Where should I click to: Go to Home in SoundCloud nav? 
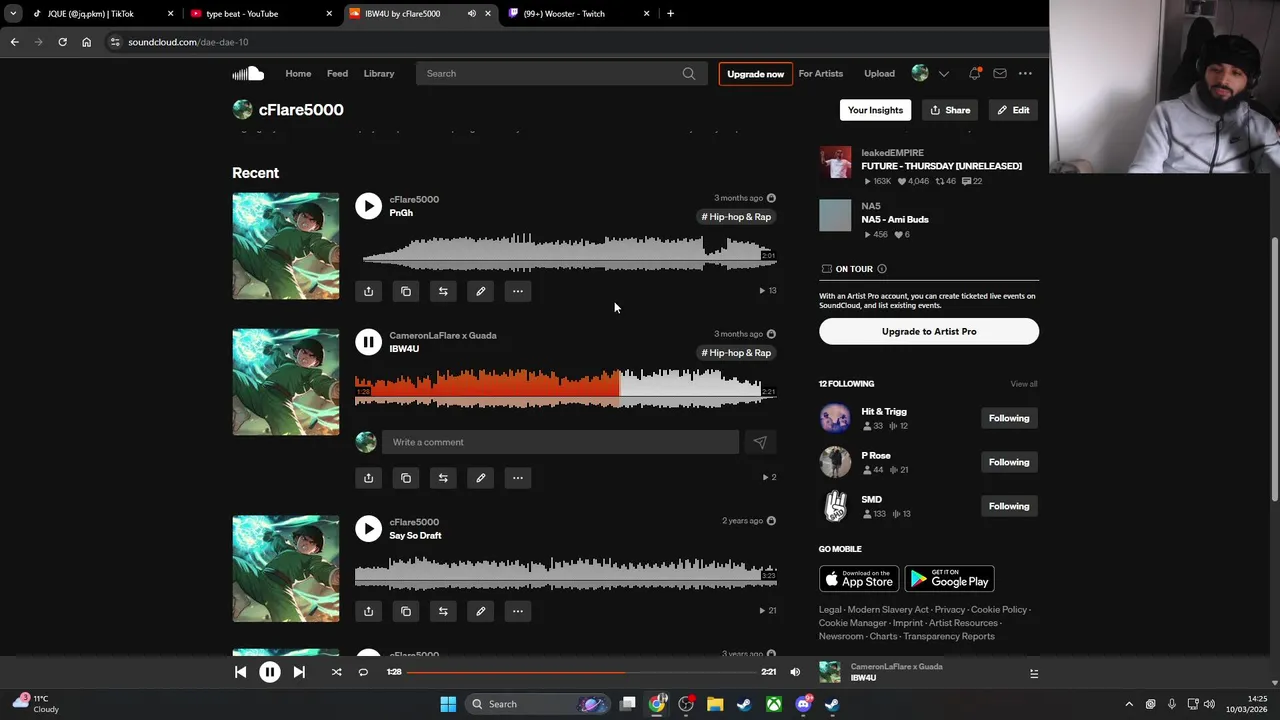coord(298,73)
